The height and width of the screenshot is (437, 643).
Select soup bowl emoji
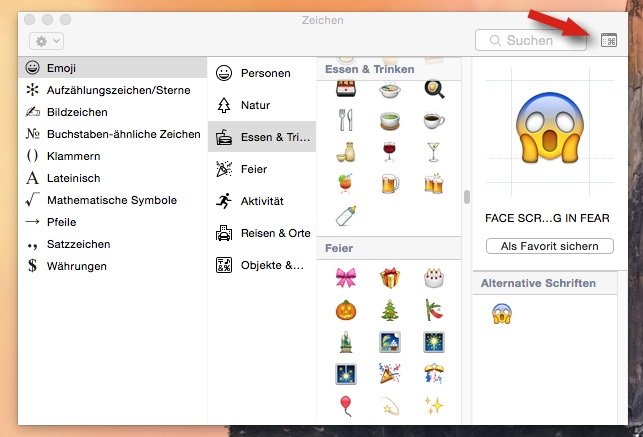tap(390, 90)
